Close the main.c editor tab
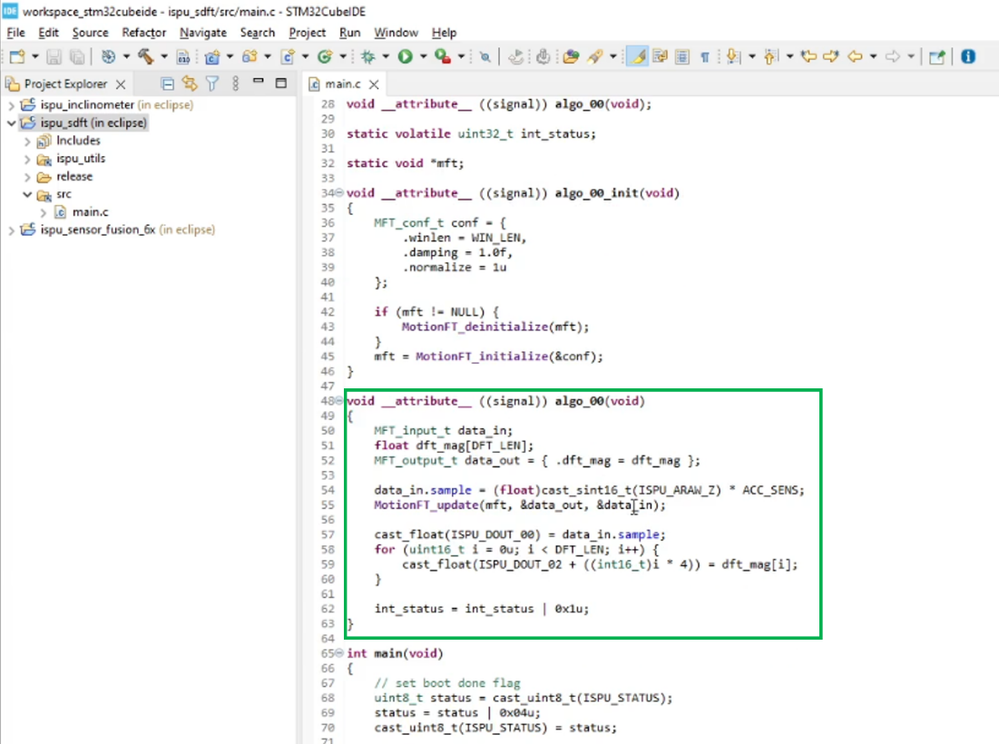This screenshot has width=999, height=744. click(374, 84)
